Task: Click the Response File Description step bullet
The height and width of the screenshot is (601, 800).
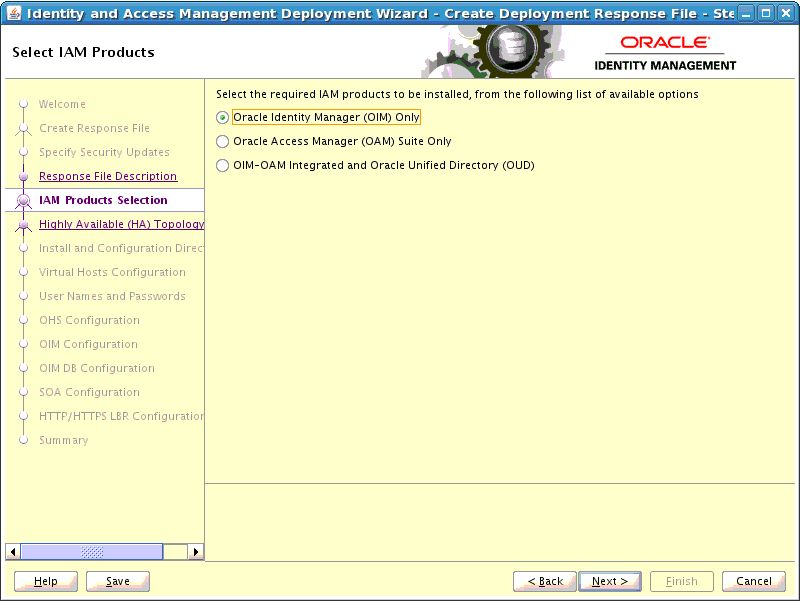Action: tap(23, 177)
